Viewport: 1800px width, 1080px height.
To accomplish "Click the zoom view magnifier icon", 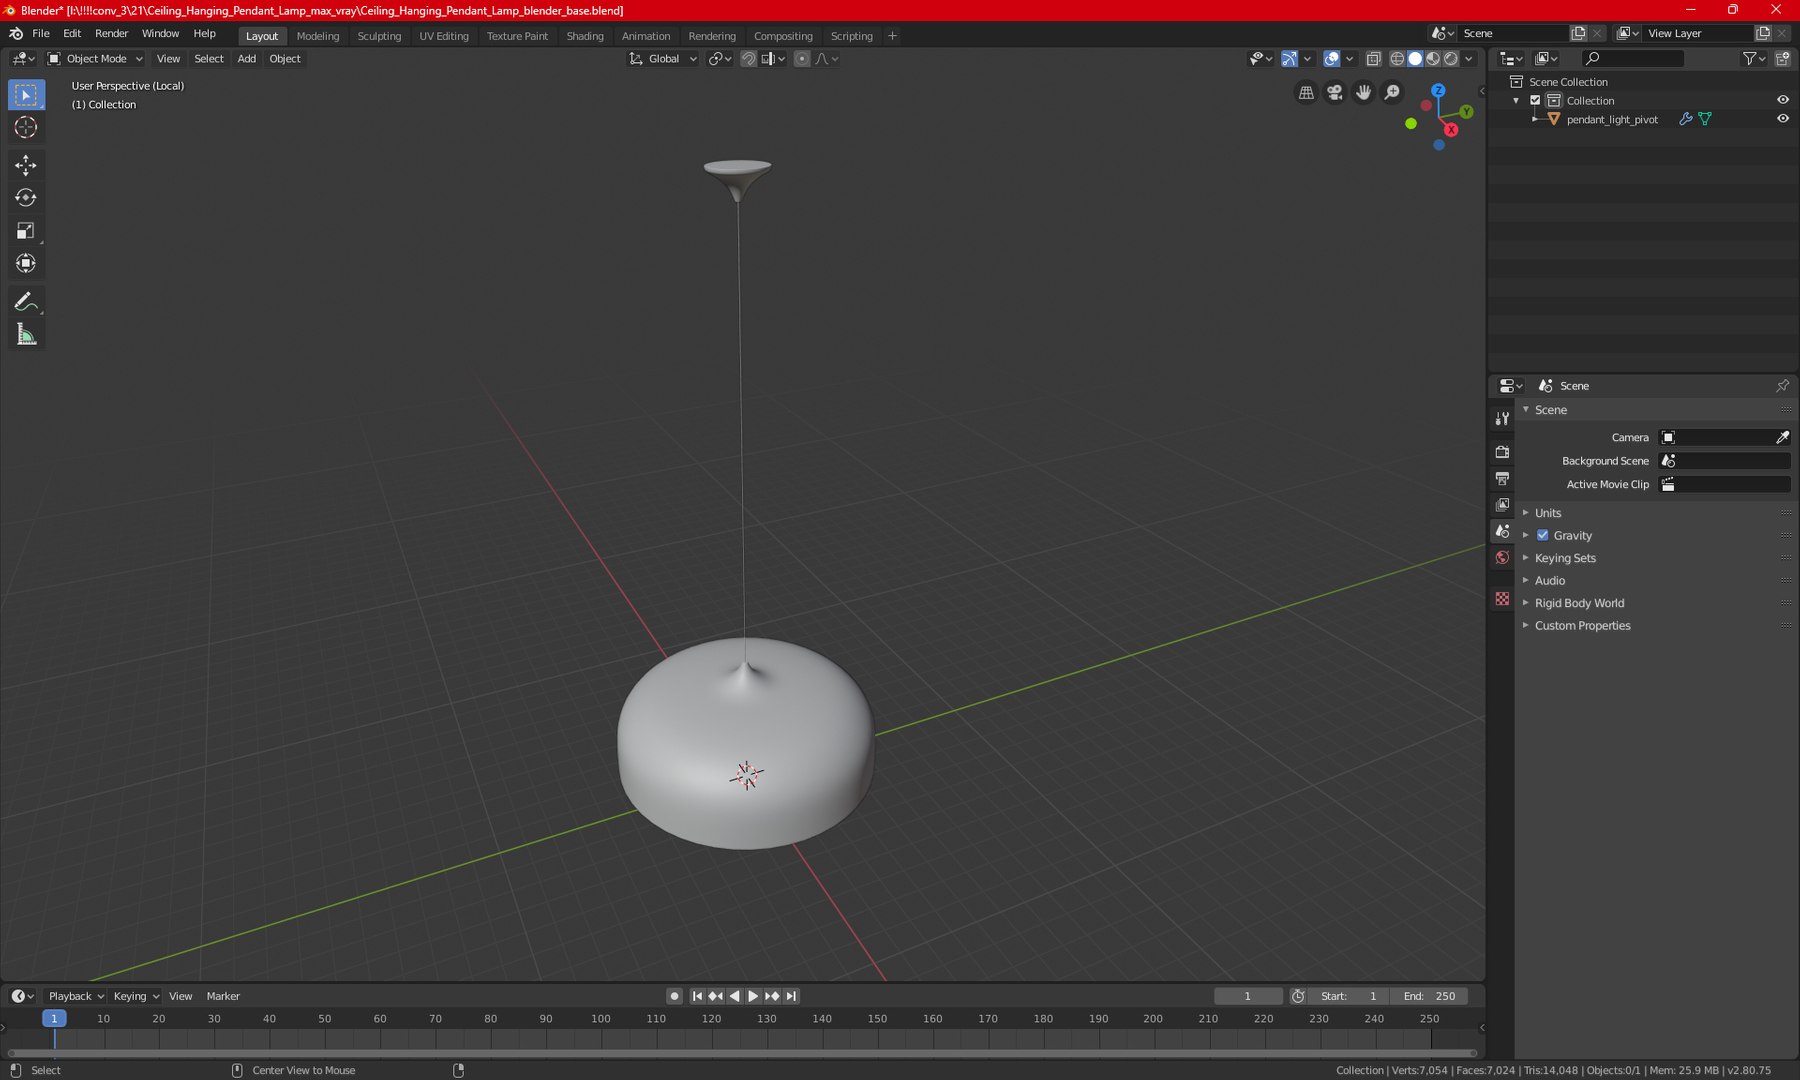I will click(x=1393, y=93).
